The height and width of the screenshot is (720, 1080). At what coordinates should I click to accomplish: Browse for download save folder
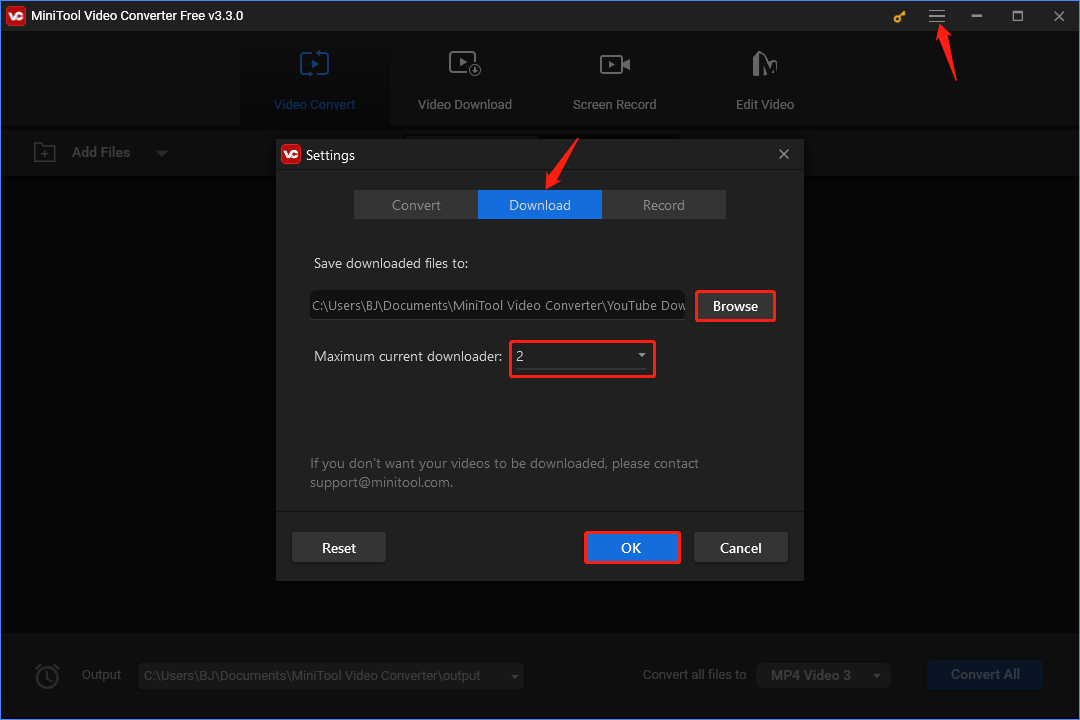tap(735, 306)
